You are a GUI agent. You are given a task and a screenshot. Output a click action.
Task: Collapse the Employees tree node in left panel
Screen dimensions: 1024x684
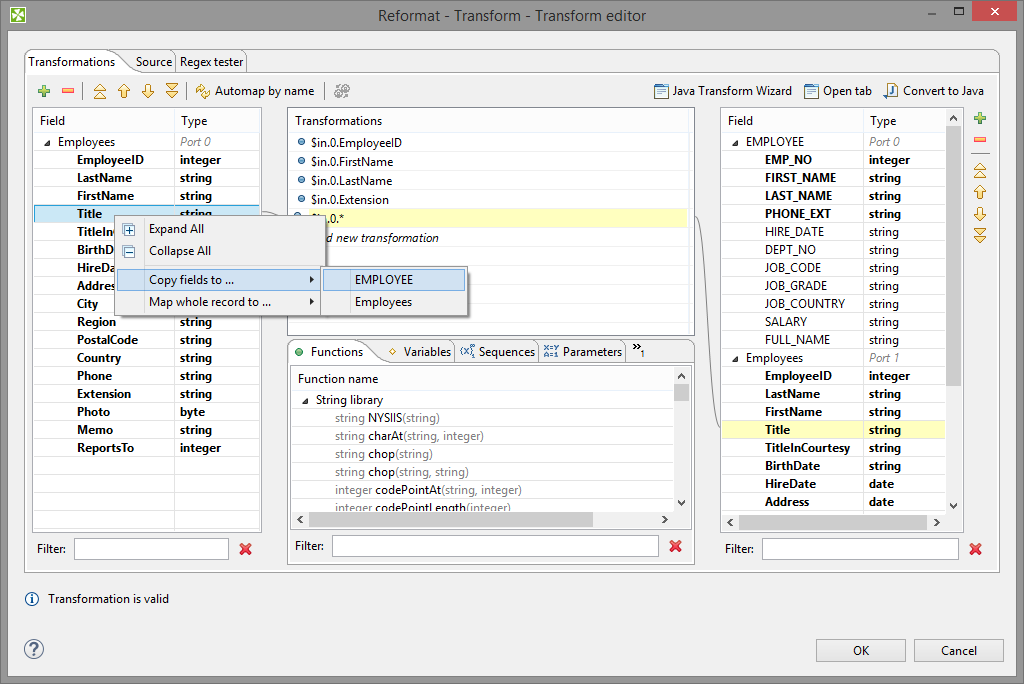[x=47, y=143]
